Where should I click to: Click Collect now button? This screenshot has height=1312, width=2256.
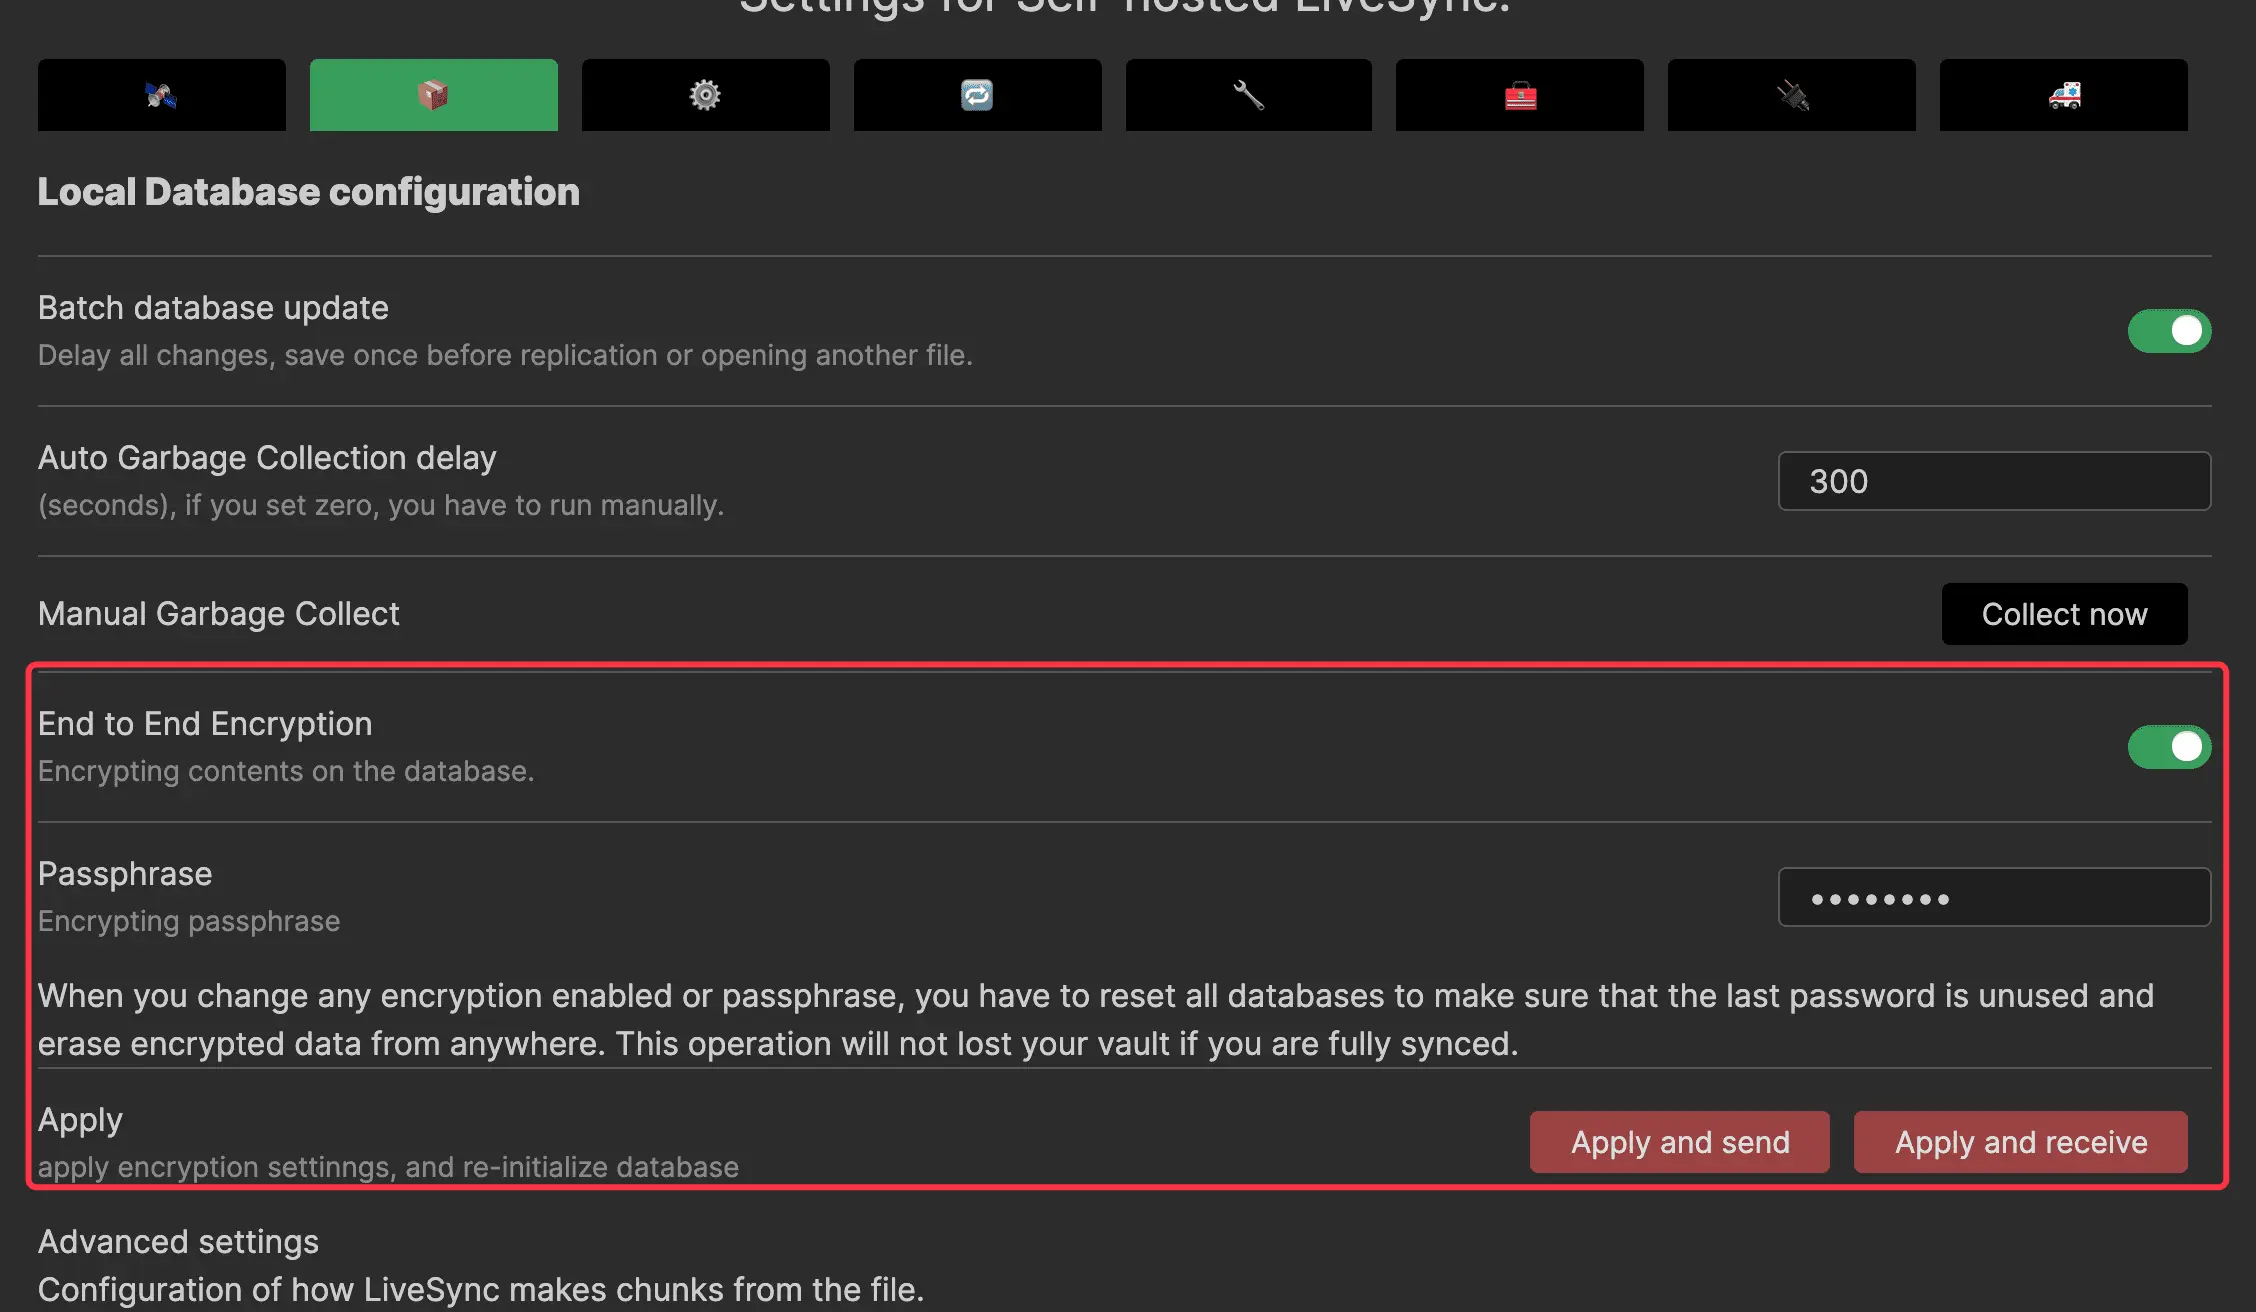tap(2064, 614)
